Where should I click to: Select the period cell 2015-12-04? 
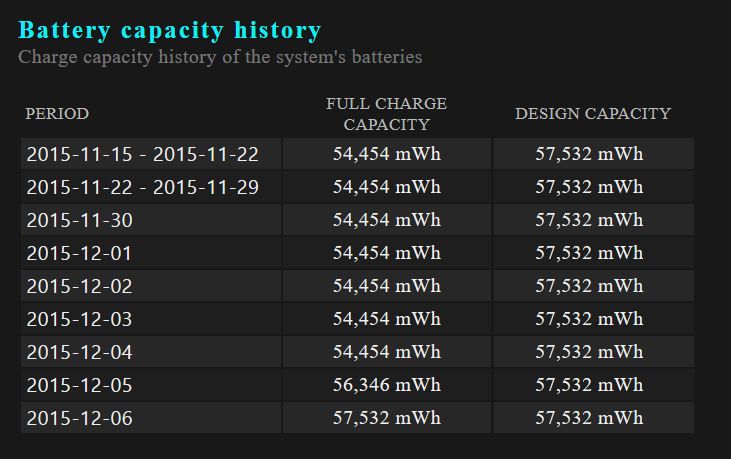pyautogui.click(x=151, y=352)
